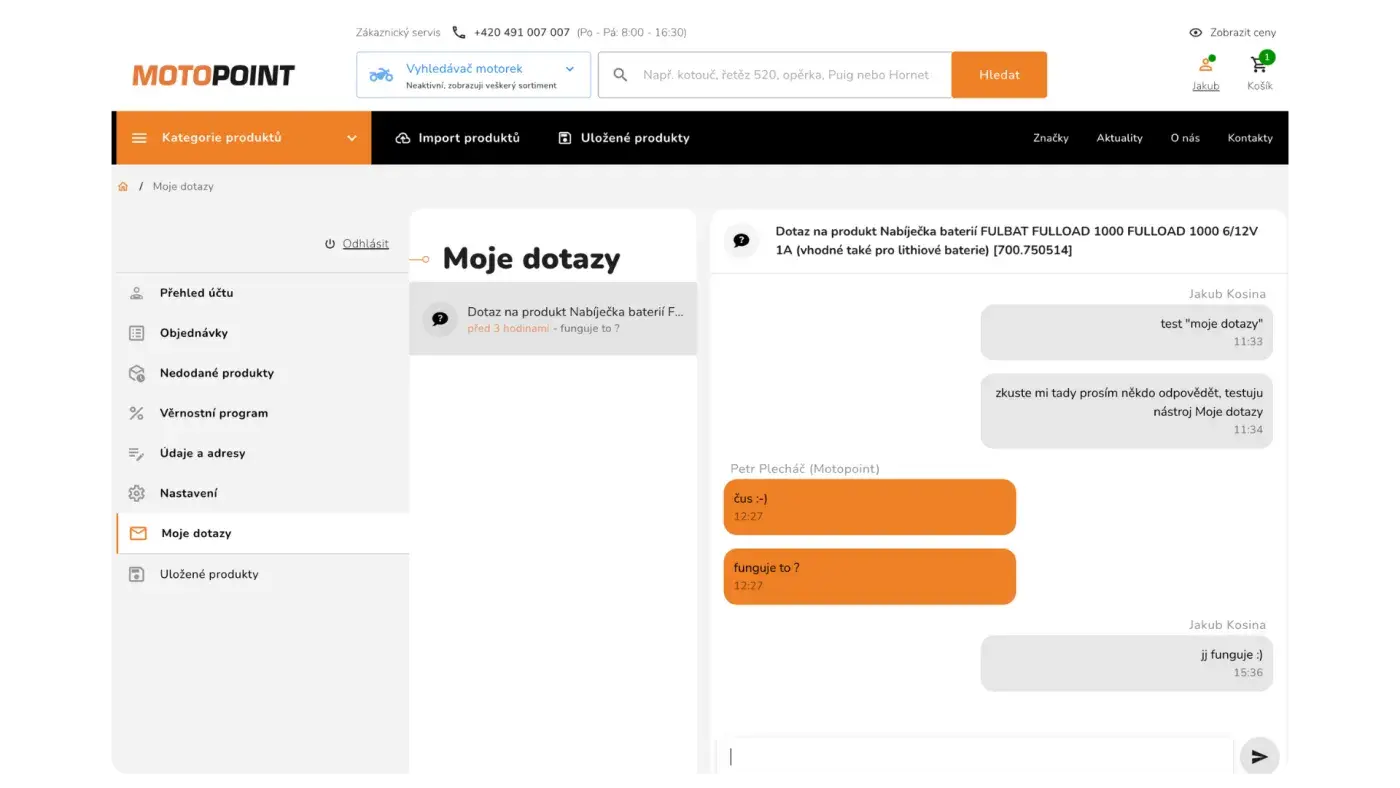The height and width of the screenshot is (788, 1400).
Task: Toggle Zobrazit ceny eye icon
Action: [x=1195, y=32]
